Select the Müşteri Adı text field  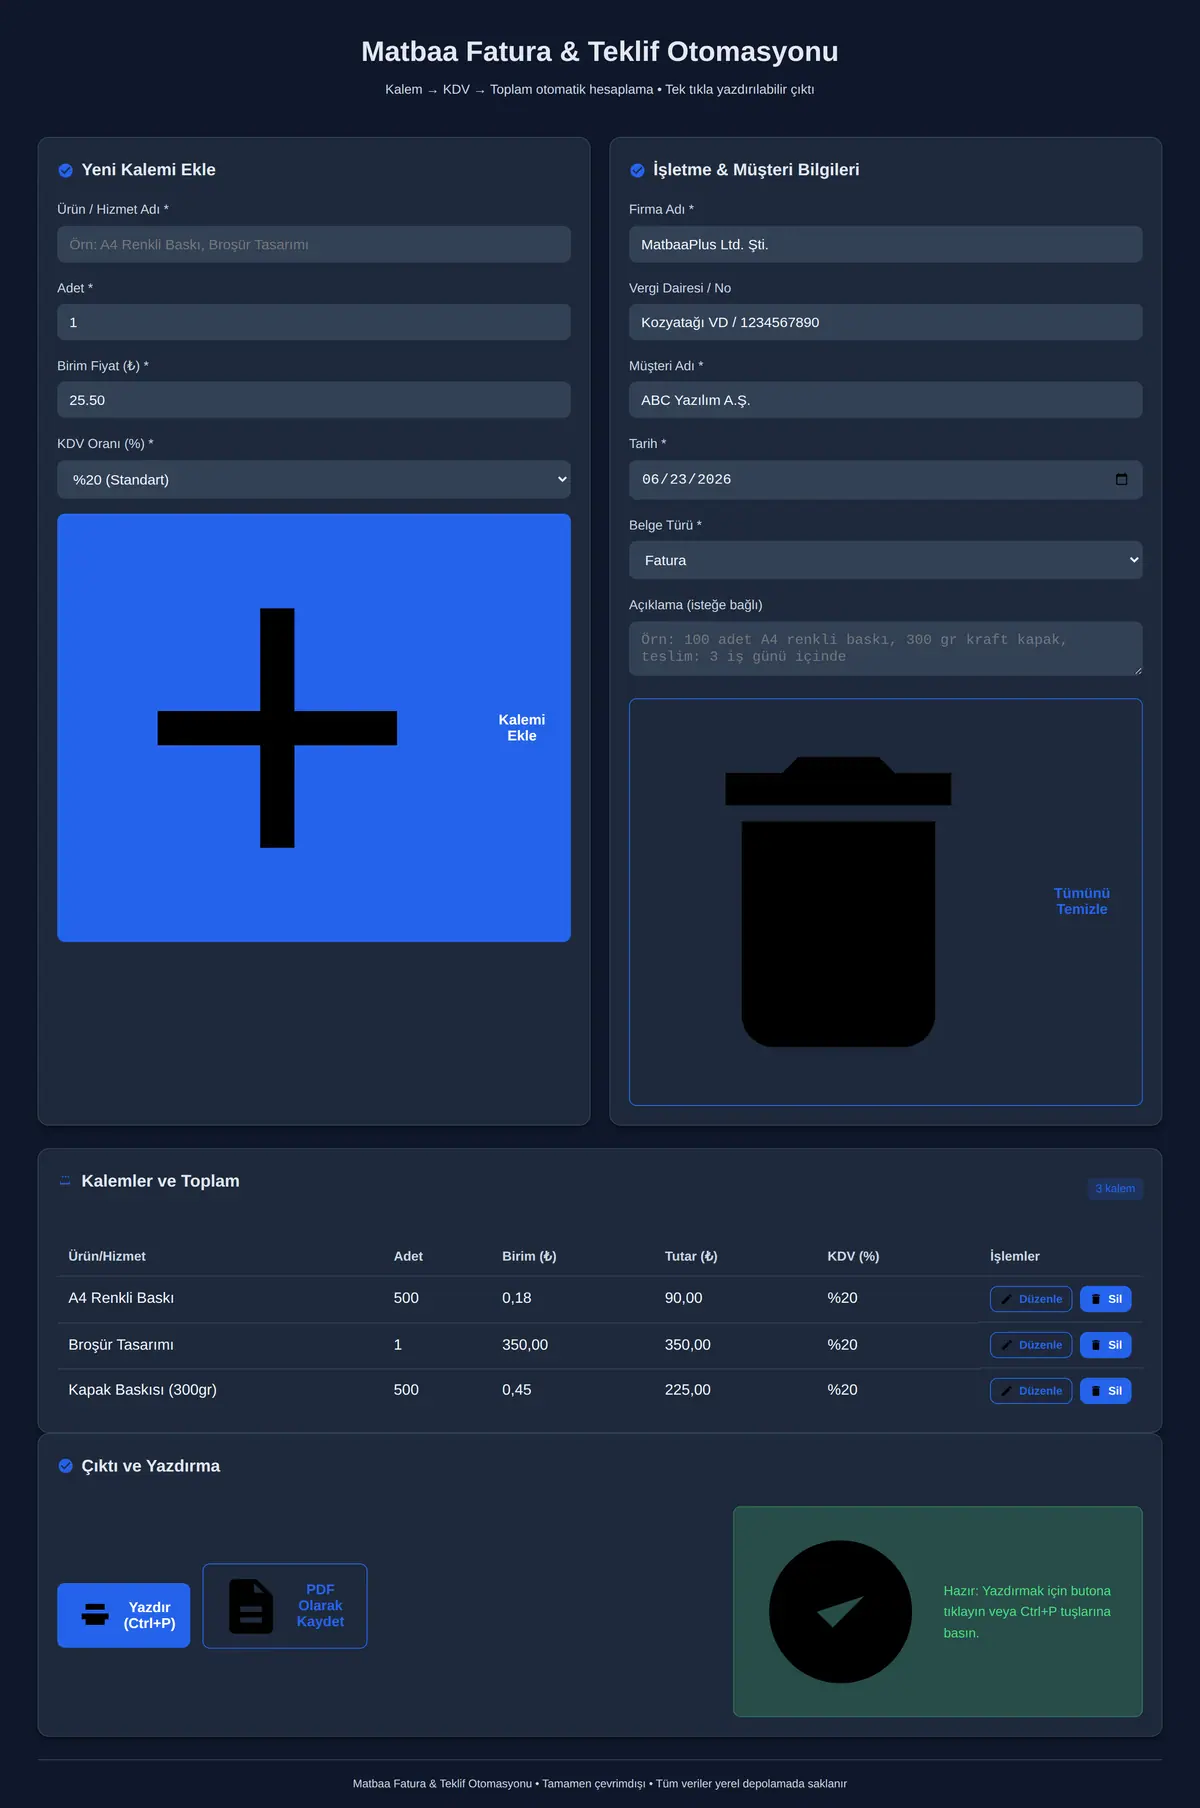(885, 400)
